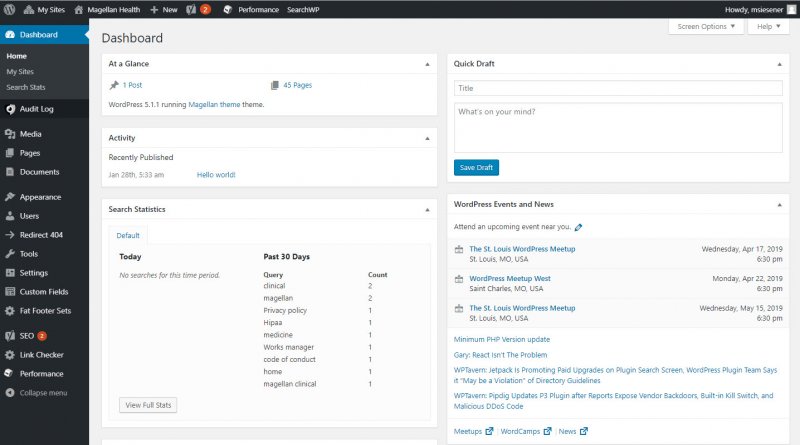800x445 pixels.
Task: Open WPTavern Jetpack Paid Upgrades article
Action: point(615,375)
